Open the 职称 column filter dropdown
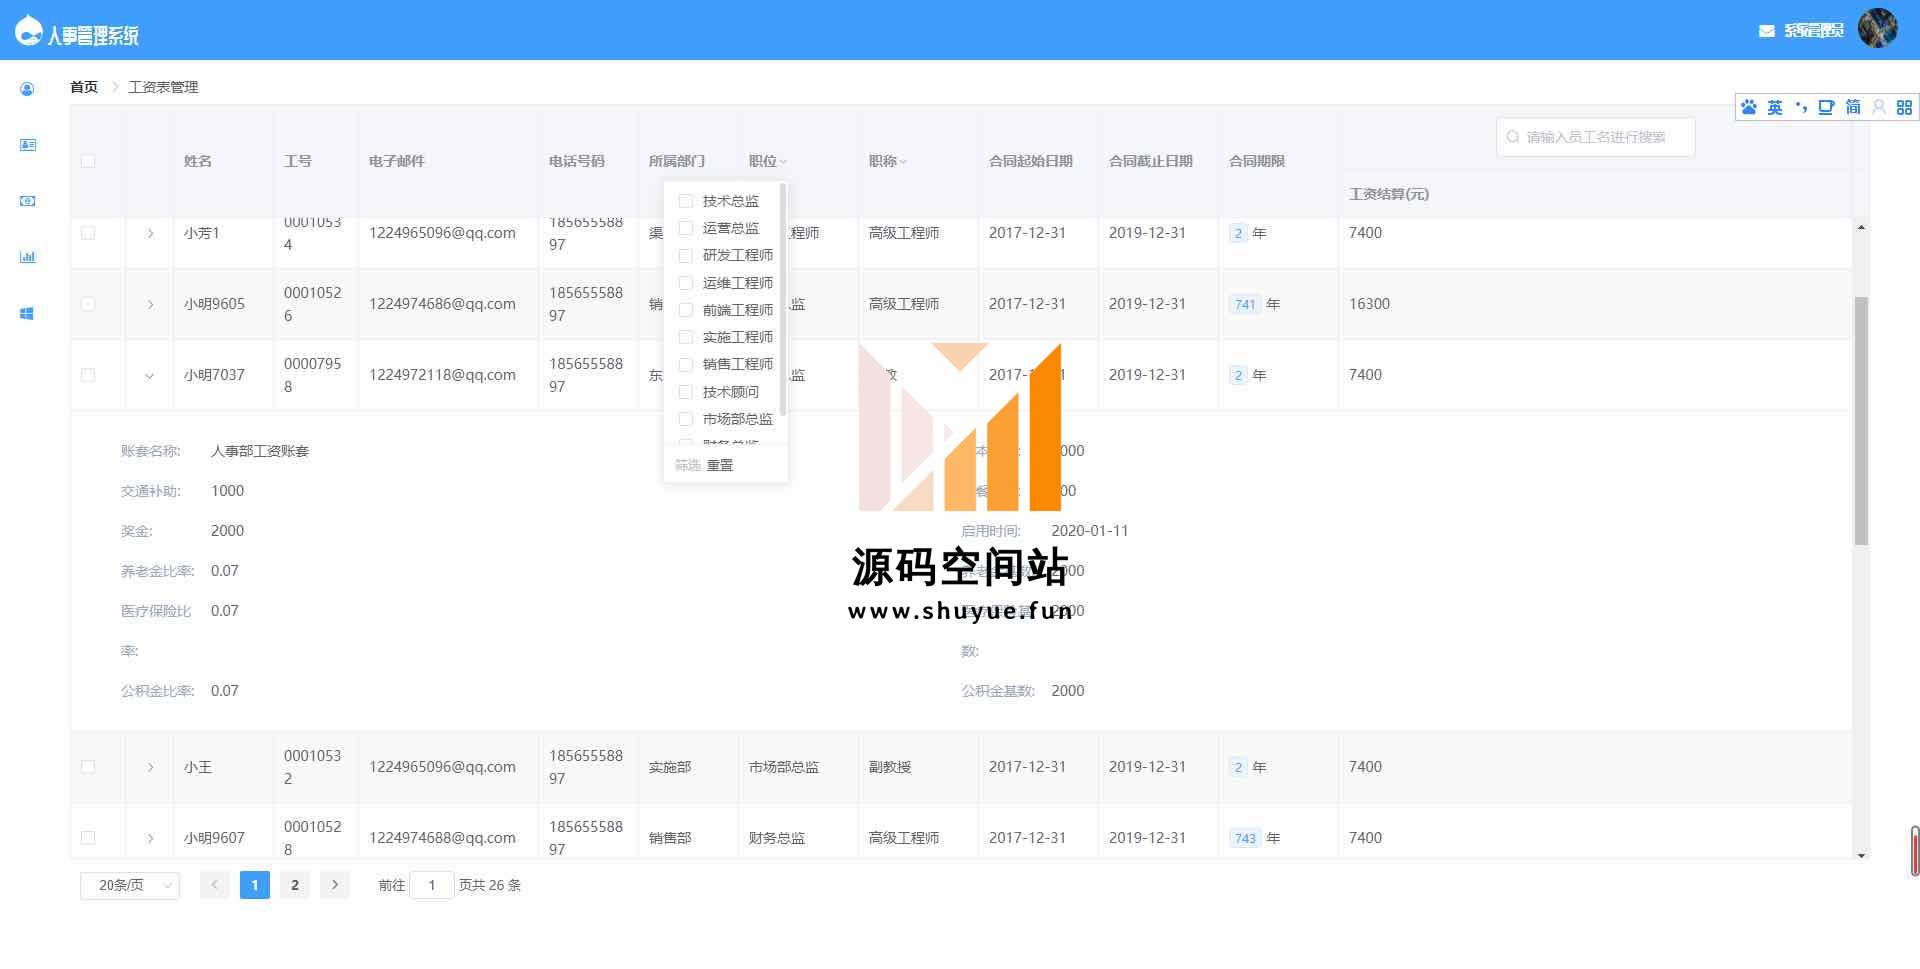Image resolution: width=1920 pixels, height=969 pixels. (x=903, y=162)
